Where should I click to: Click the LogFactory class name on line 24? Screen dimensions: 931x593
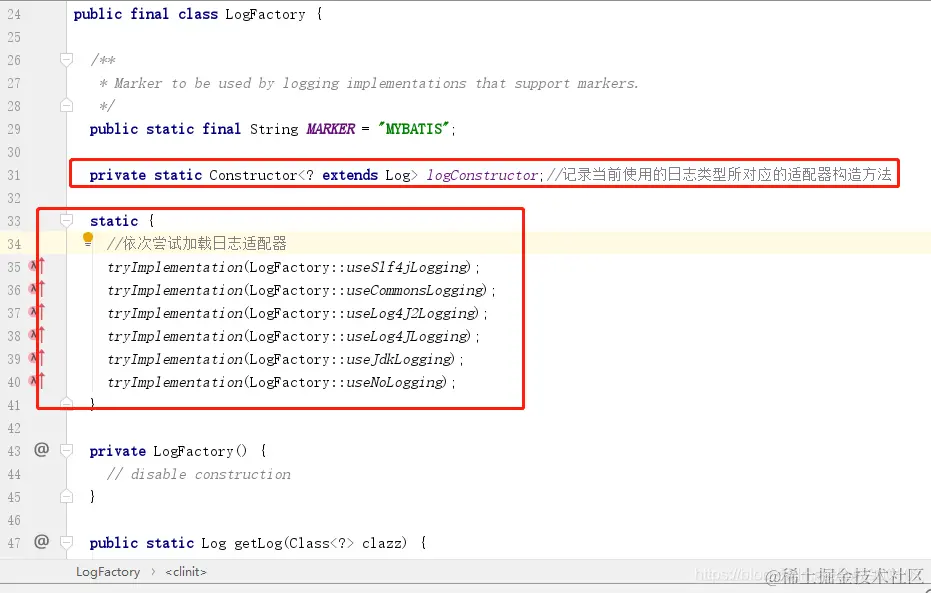tap(265, 14)
